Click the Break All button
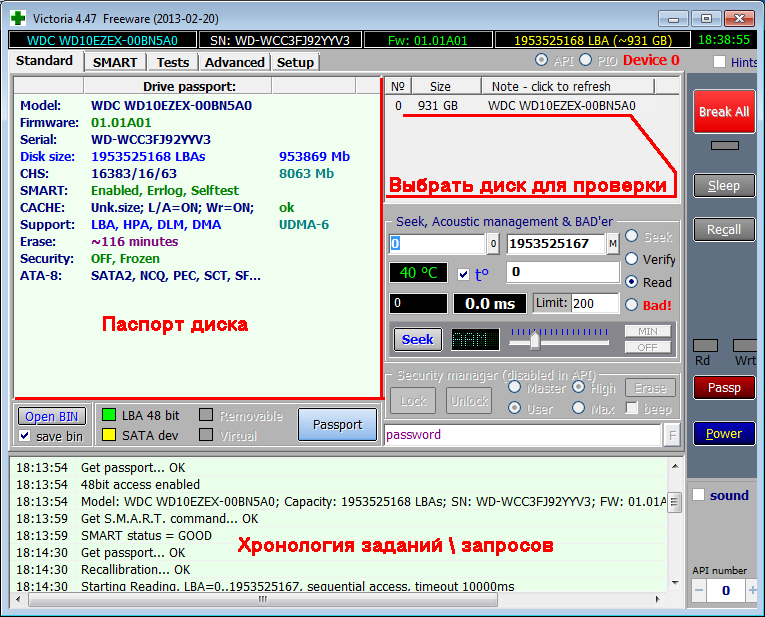Screen dimensions: 765x617 pyautogui.click(x=724, y=112)
